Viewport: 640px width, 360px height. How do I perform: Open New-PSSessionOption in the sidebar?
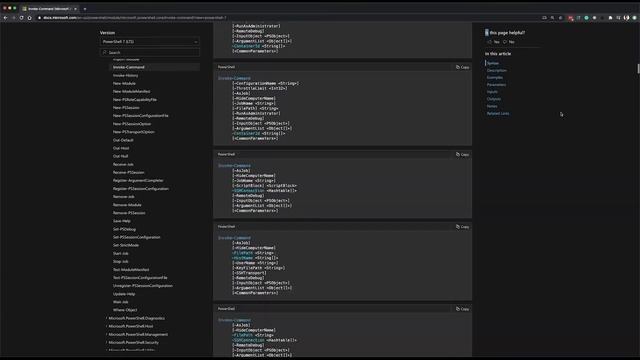click(x=132, y=124)
